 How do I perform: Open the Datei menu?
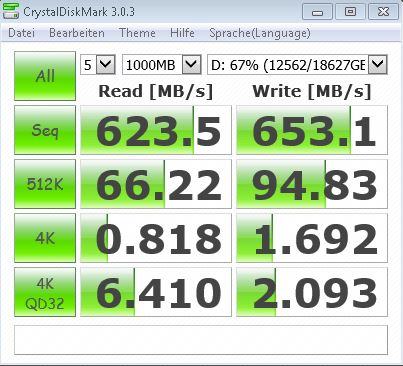pyautogui.click(x=21, y=33)
